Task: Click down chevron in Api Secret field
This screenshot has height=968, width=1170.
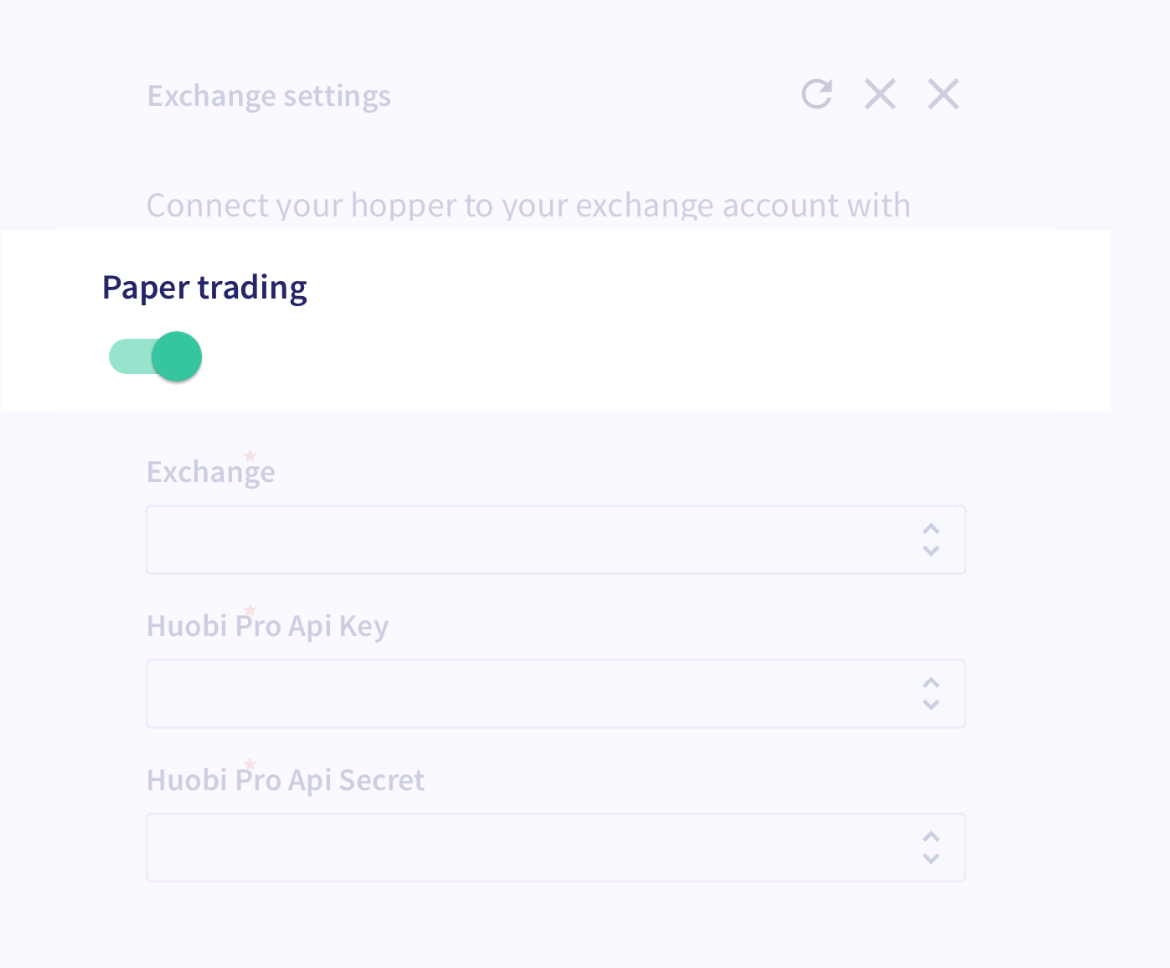Action: point(931,859)
